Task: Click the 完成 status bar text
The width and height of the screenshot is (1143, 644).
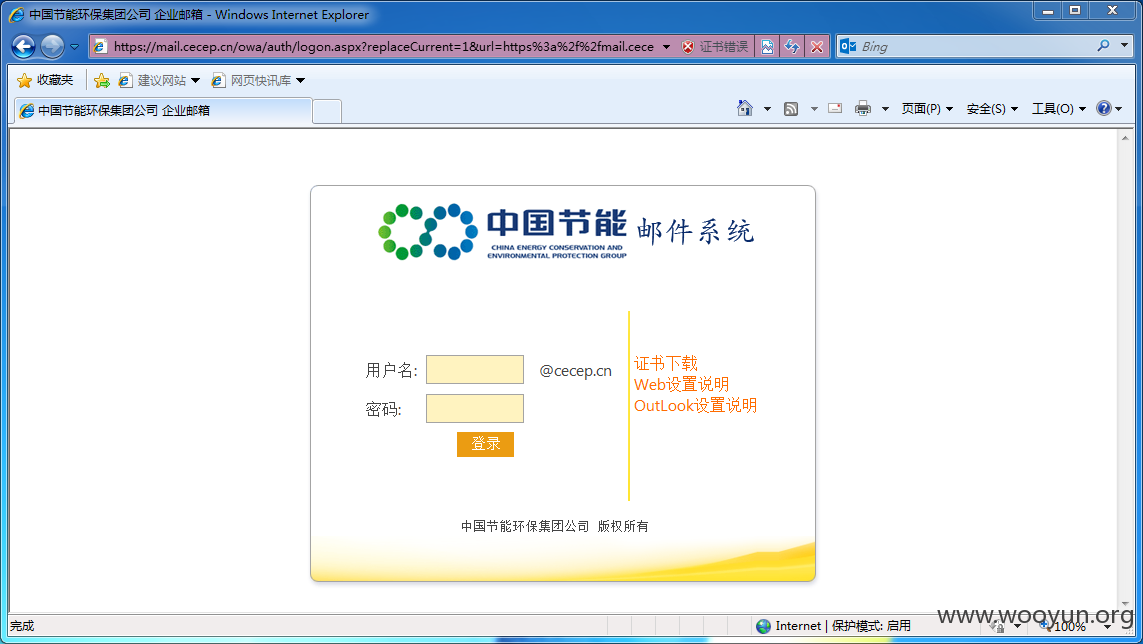Action: point(22,626)
